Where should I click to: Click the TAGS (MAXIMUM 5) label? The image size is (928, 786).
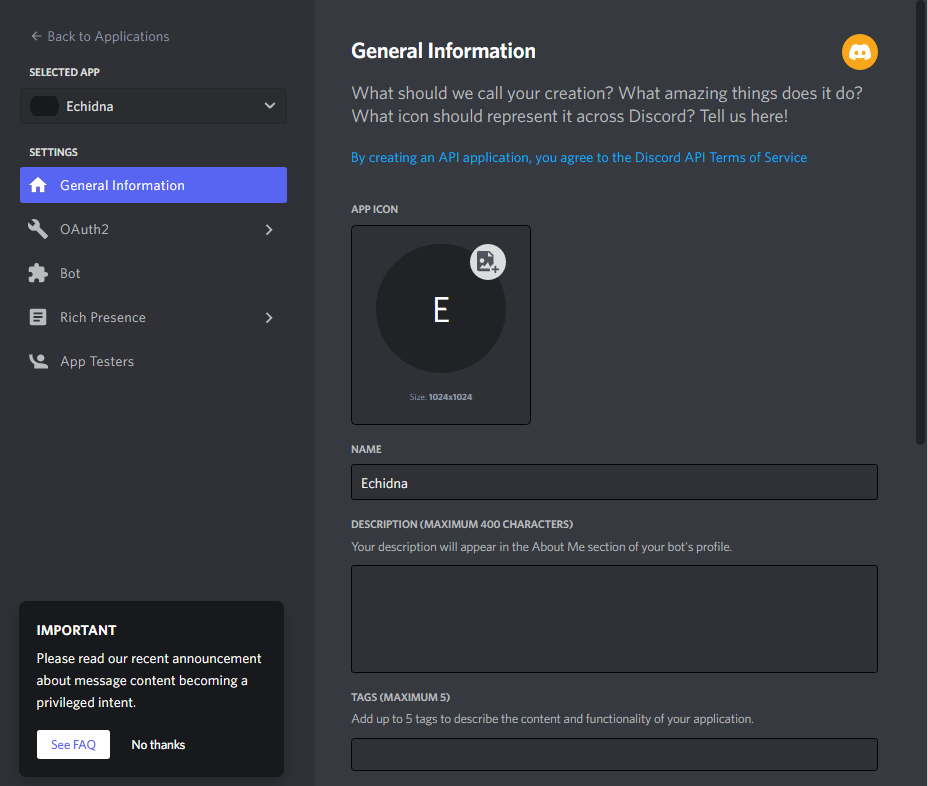401,697
